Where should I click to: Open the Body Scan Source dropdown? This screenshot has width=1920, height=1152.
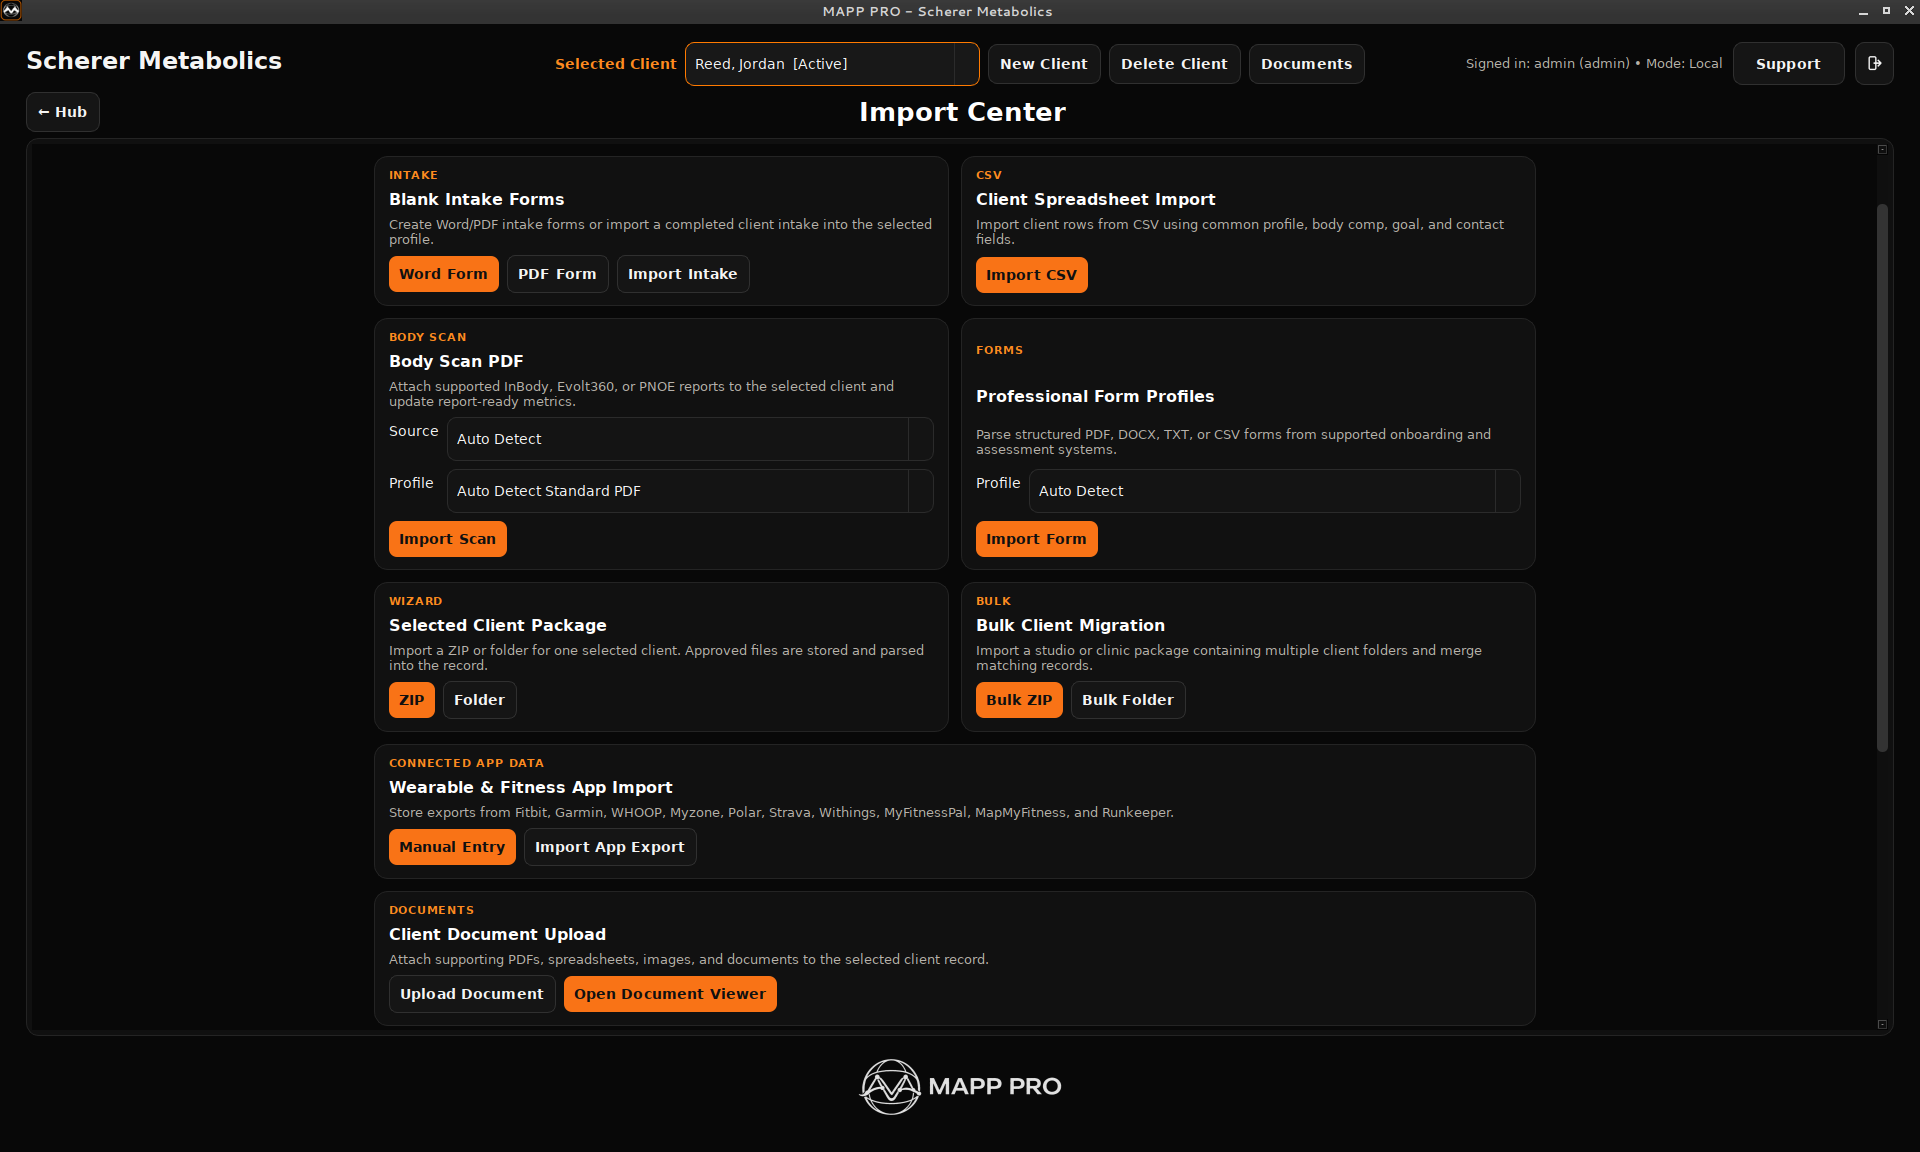tap(690, 439)
